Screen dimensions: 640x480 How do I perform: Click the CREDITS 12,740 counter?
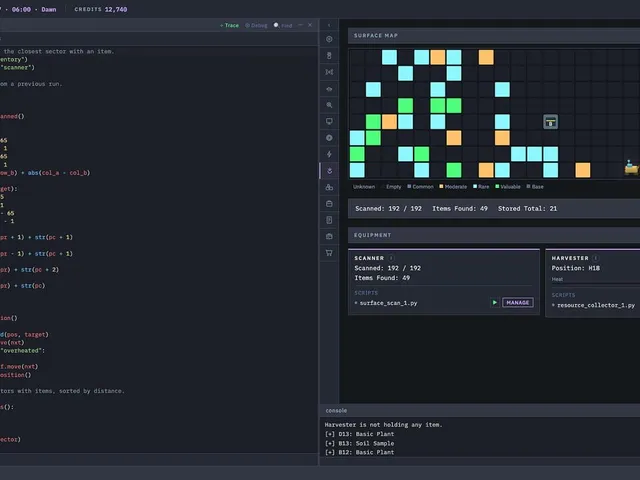coord(100,9)
